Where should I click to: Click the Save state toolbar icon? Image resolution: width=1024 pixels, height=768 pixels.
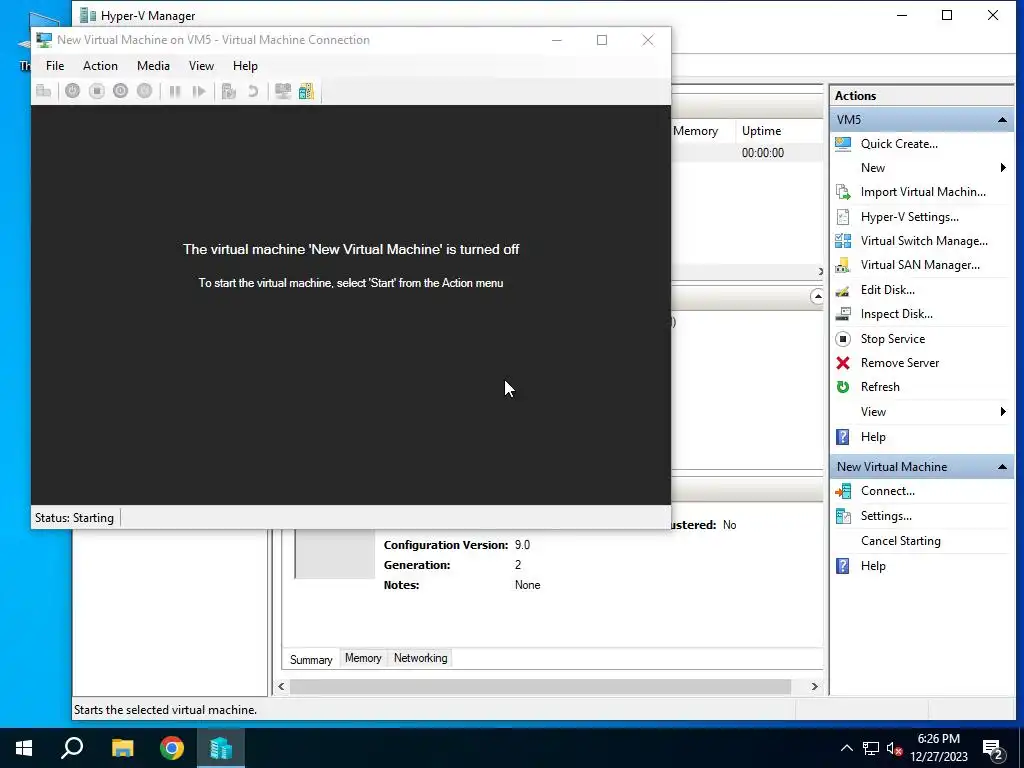[x=144, y=91]
